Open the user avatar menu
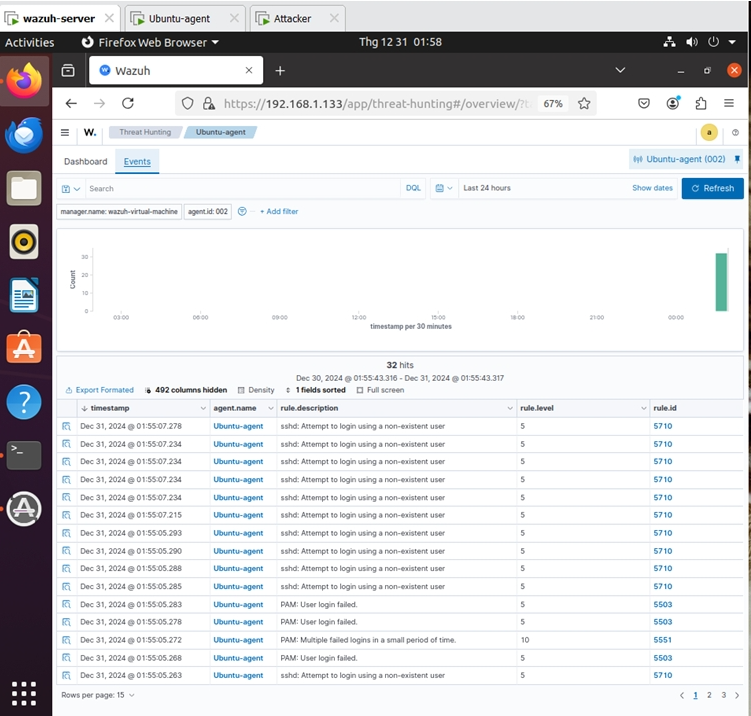The height and width of the screenshot is (716, 751). point(709,132)
